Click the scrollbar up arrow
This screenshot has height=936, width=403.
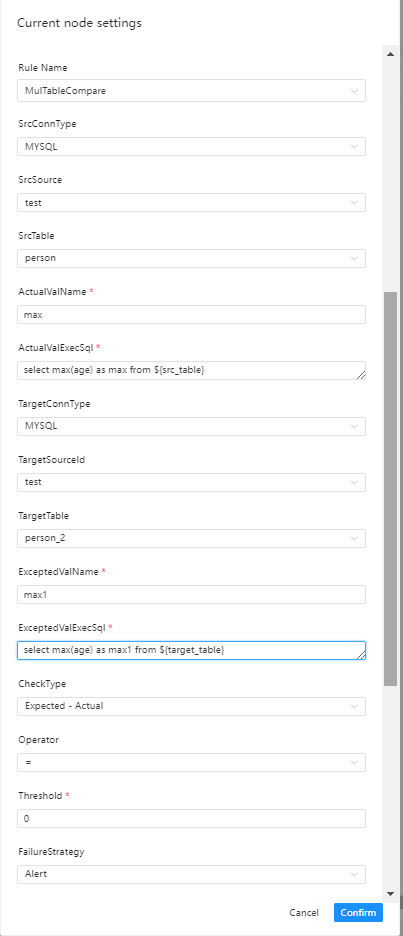click(x=390, y=54)
